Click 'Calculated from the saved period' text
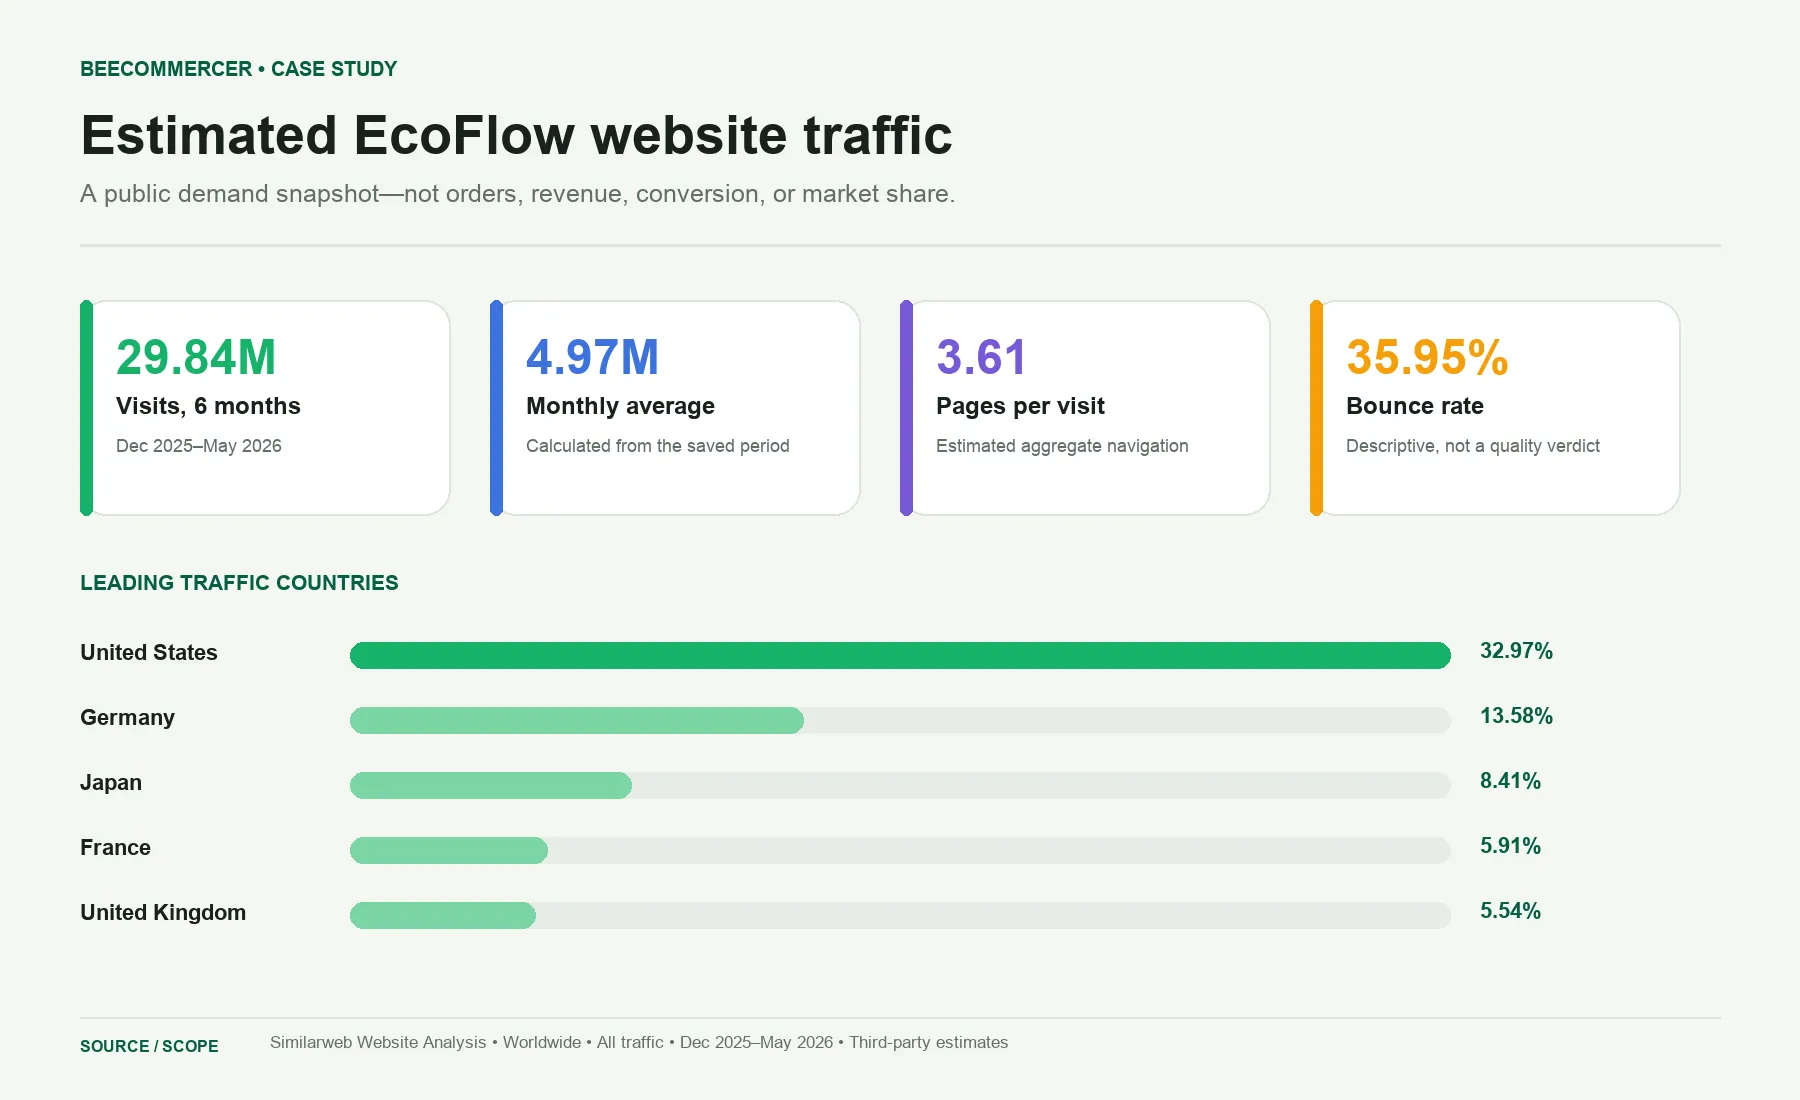 tap(658, 446)
